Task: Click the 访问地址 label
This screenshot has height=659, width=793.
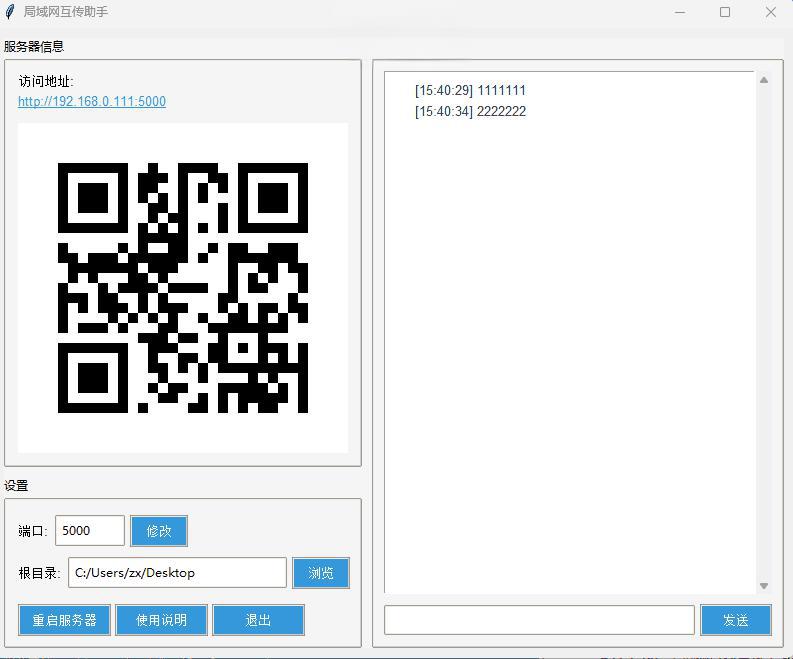Action: pos(46,81)
